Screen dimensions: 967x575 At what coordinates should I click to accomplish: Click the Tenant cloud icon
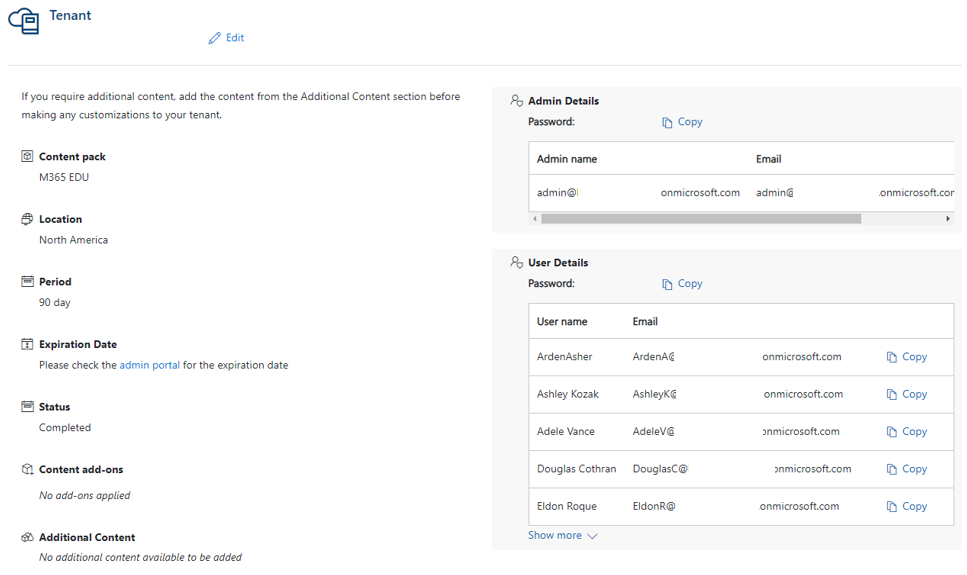pos(24,21)
